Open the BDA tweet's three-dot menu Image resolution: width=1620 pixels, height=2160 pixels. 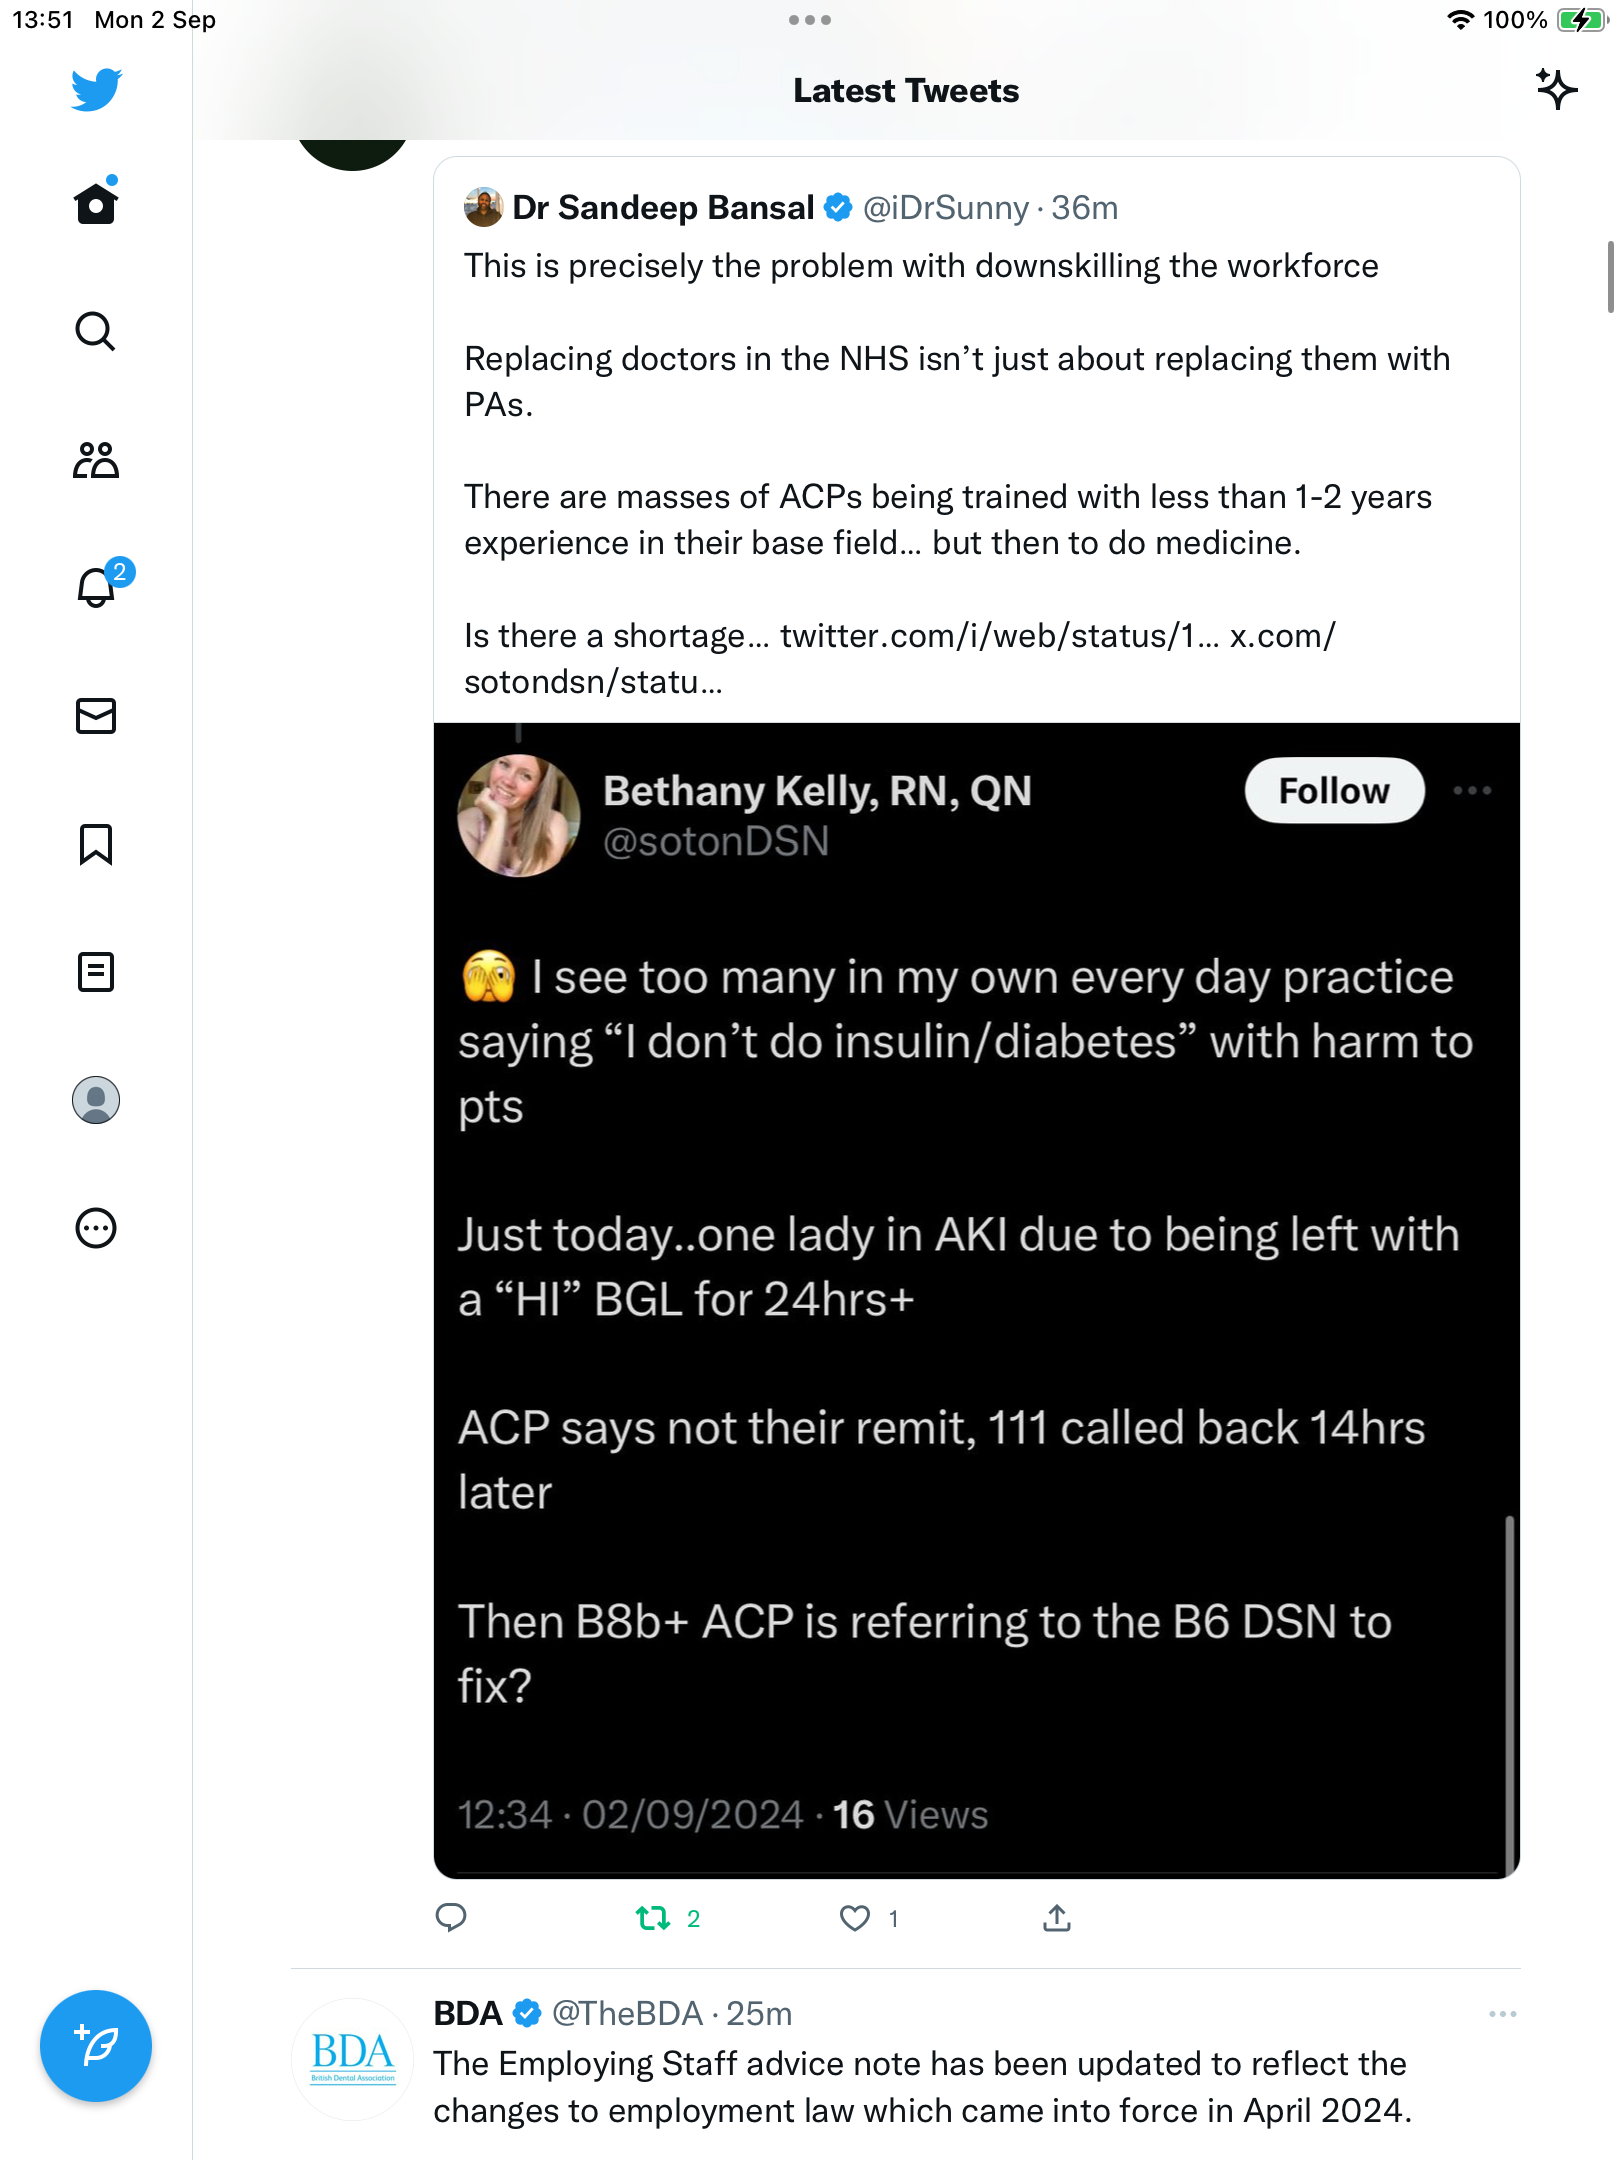1502,2014
